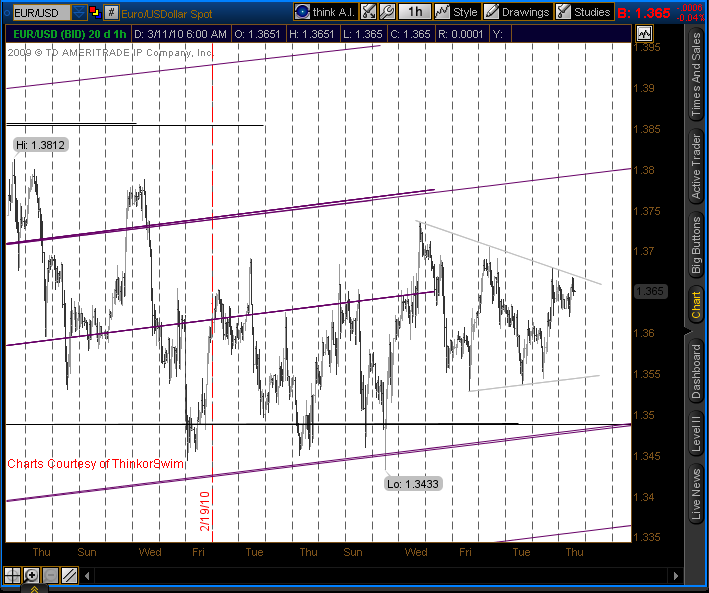Click the pointer tools icon beside think A.I.

point(369,12)
